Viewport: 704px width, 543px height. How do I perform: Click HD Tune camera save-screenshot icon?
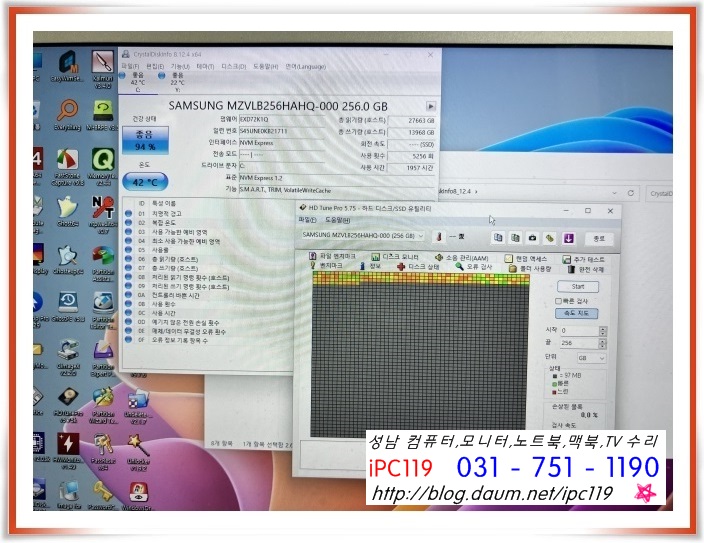(x=532, y=238)
